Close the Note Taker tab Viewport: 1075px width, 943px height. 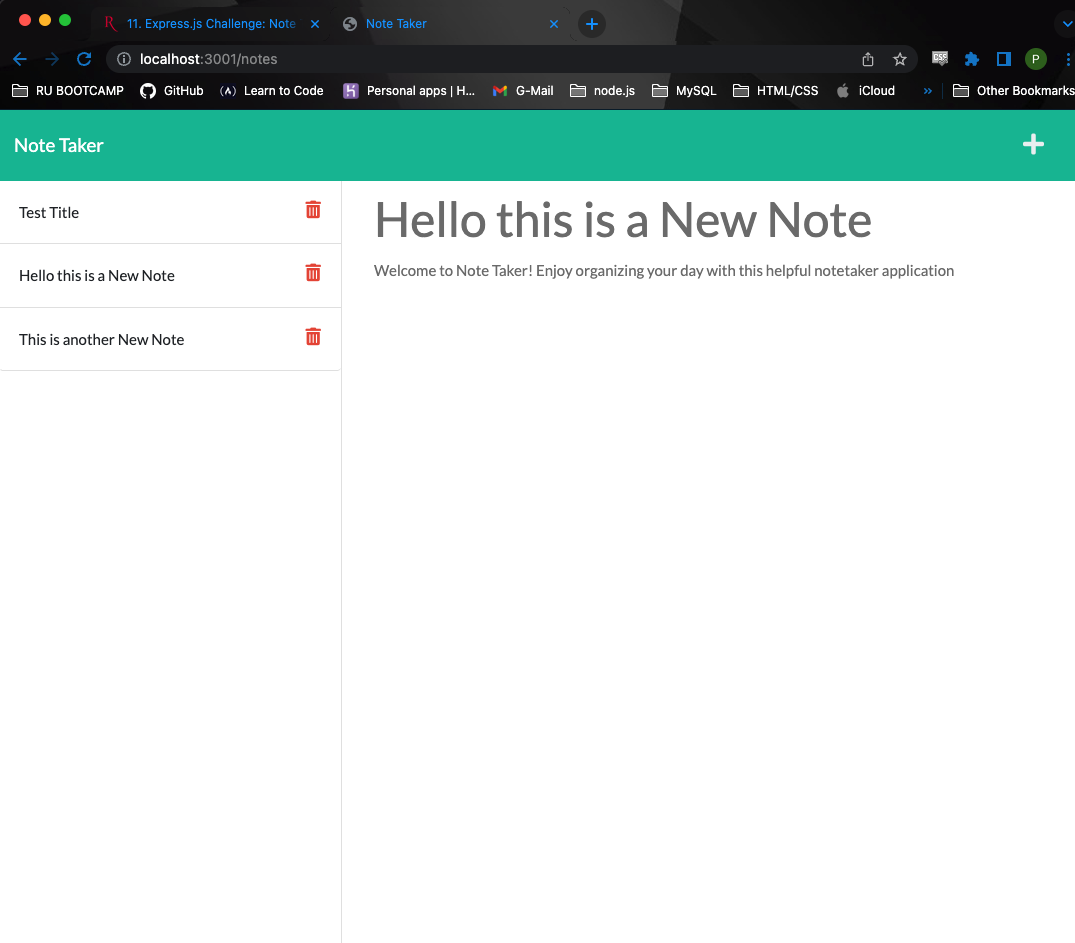click(554, 24)
